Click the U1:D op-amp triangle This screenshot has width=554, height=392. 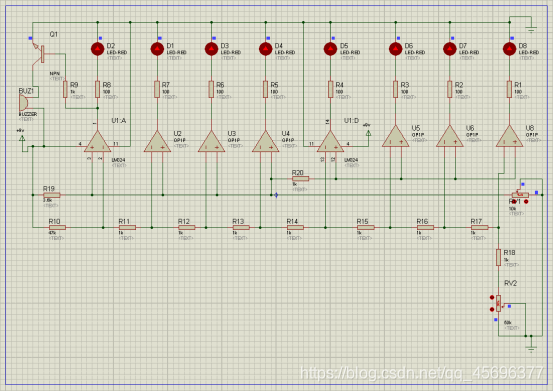[330, 142]
